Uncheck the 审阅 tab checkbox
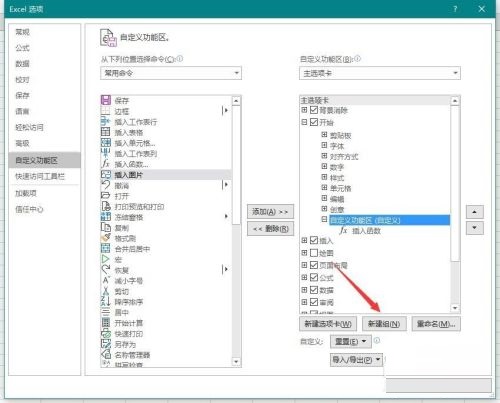The height and width of the screenshot is (403, 500). [x=314, y=302]
